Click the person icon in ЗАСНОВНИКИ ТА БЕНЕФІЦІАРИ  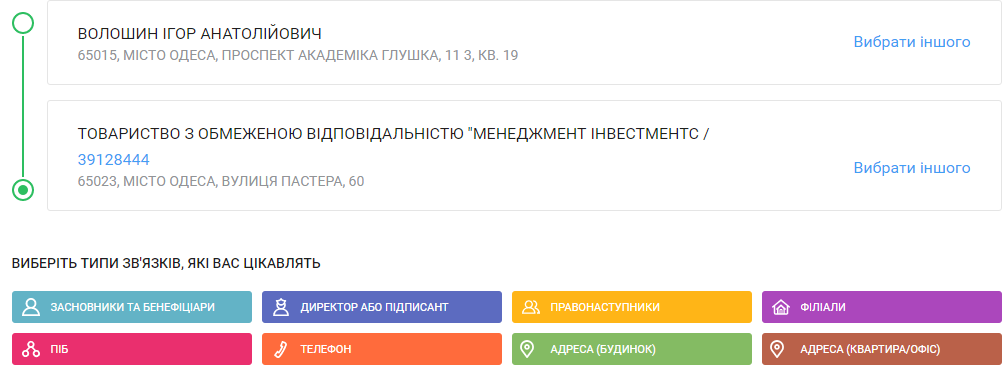31,307
